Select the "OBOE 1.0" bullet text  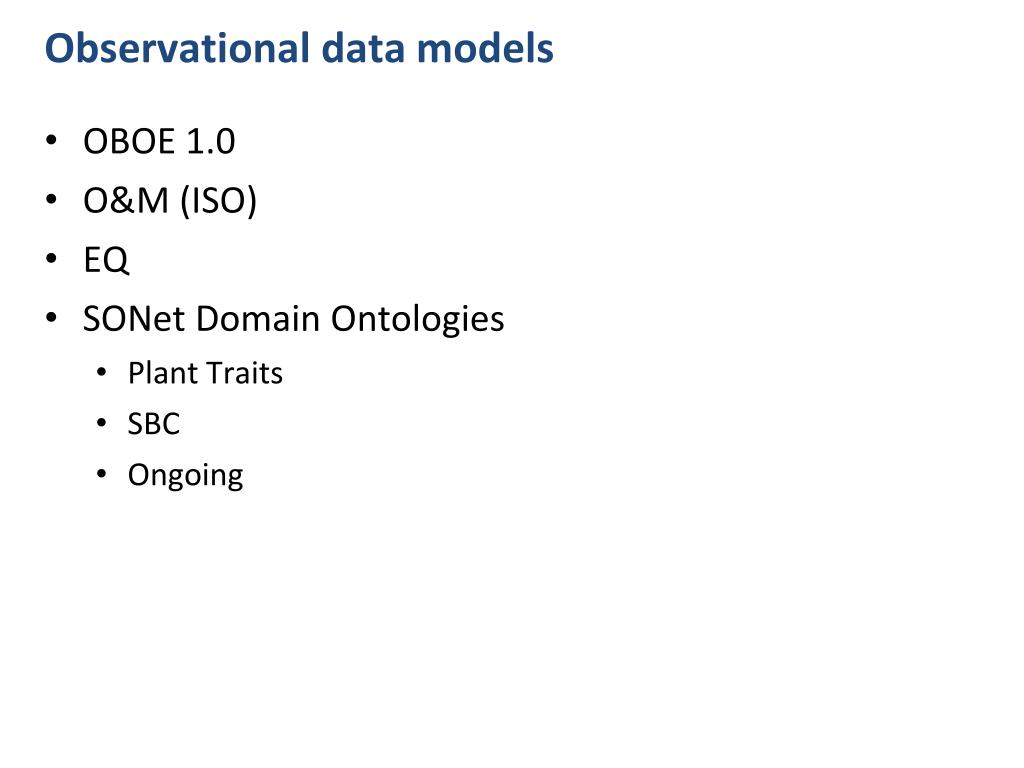[x=159, y=141]
